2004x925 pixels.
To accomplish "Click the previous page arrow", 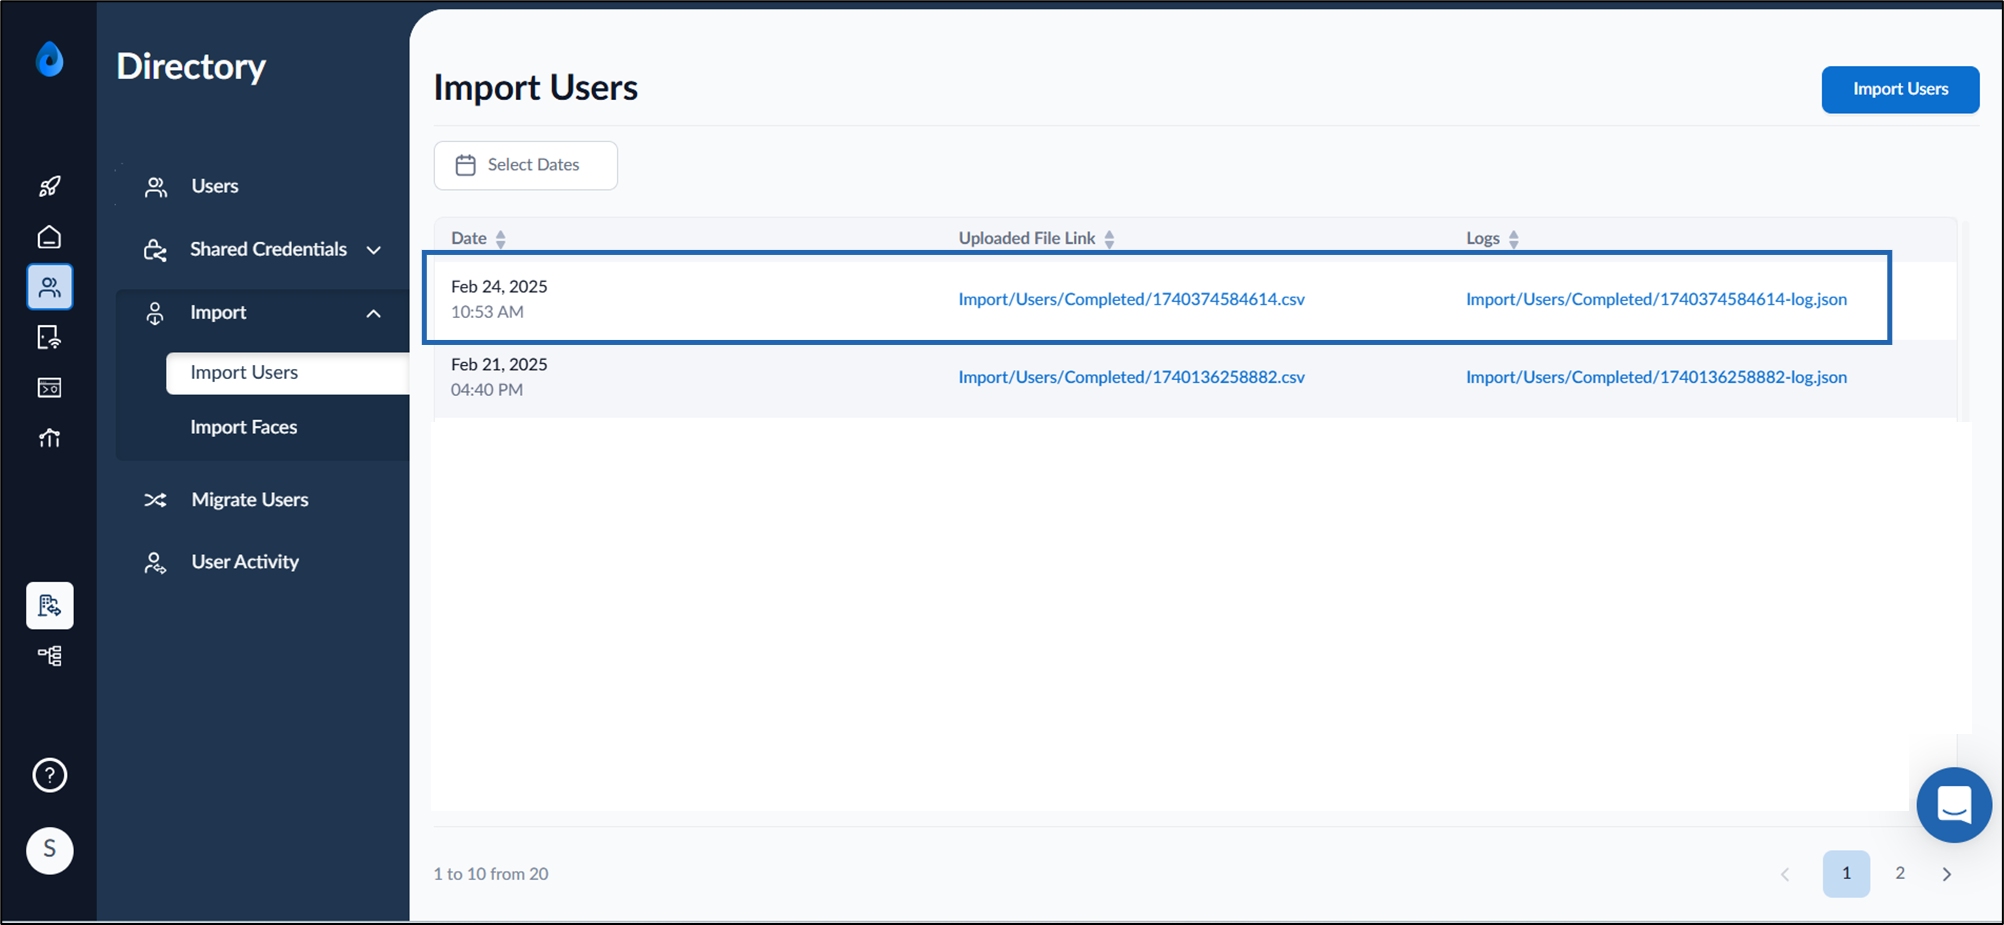I will pyautogui.click(x=1785, y=874).
